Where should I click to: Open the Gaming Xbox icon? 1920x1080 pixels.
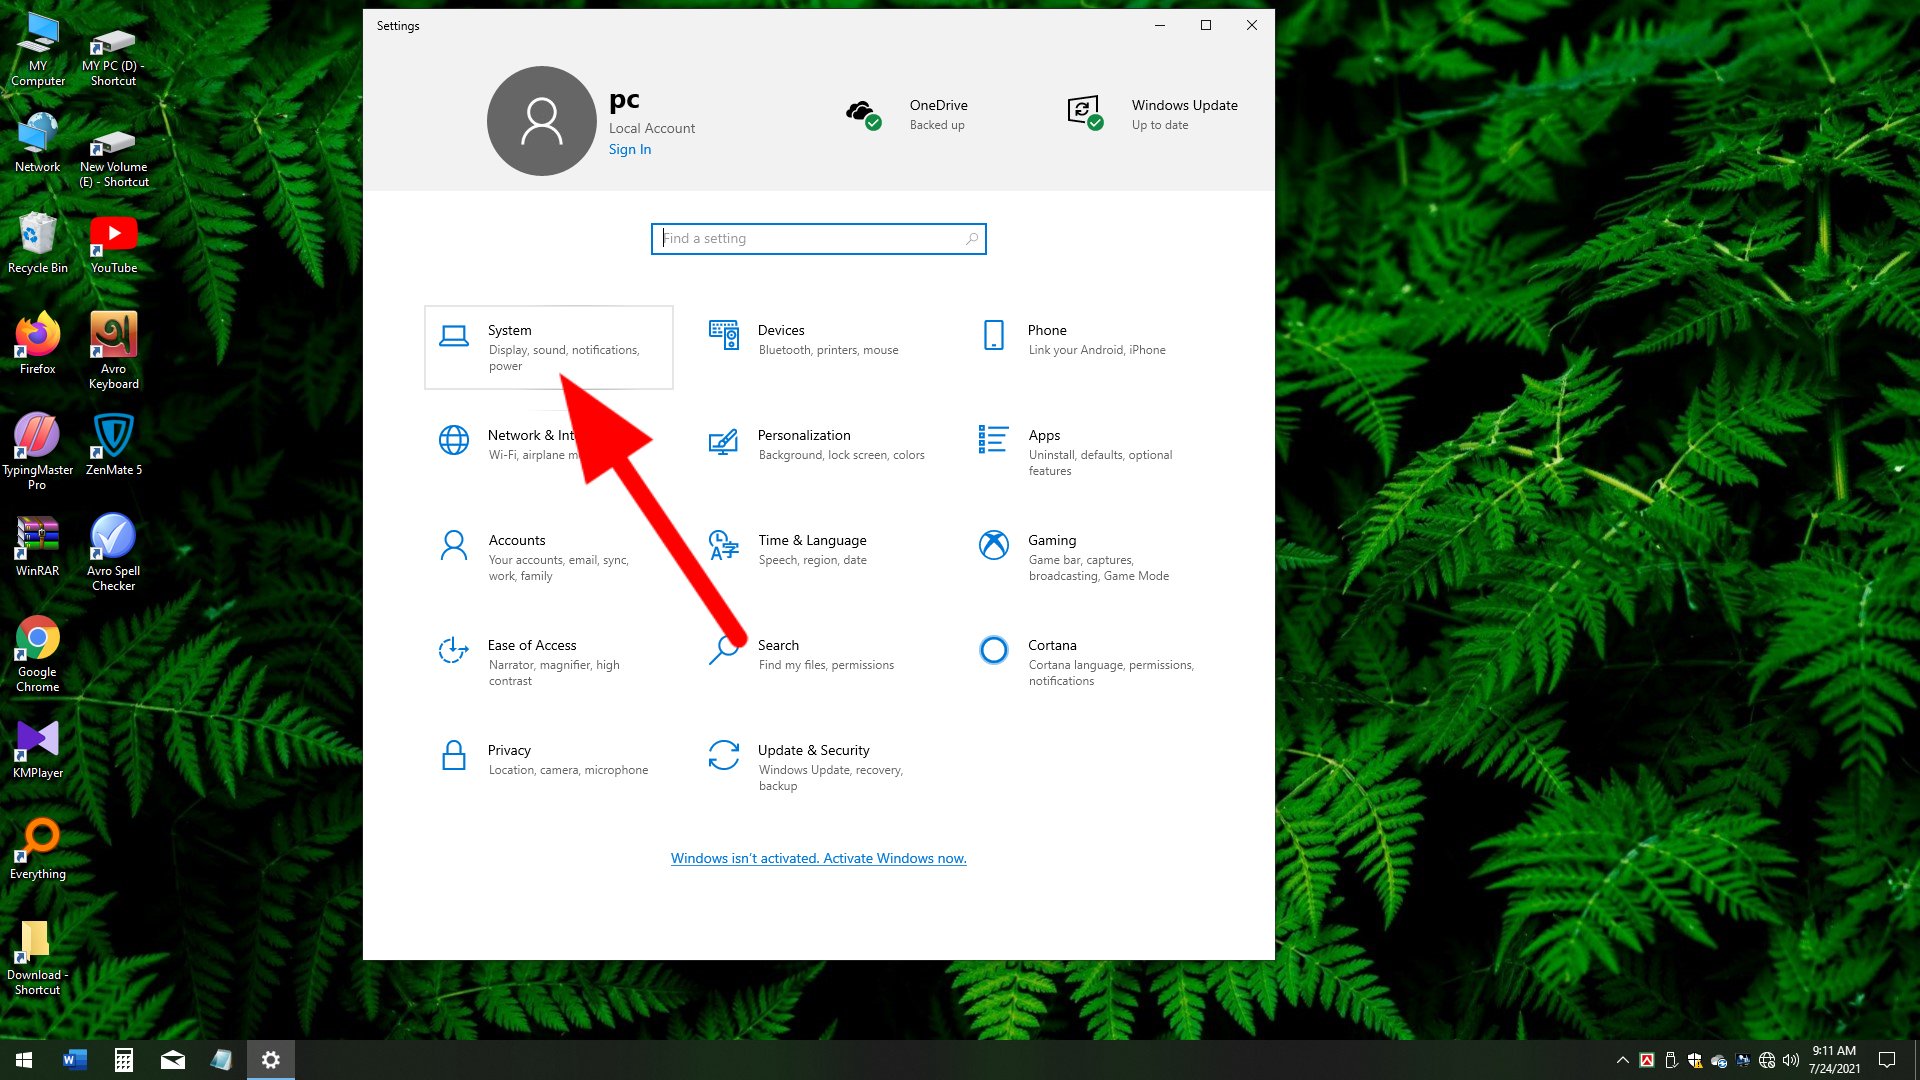(993, 545)
